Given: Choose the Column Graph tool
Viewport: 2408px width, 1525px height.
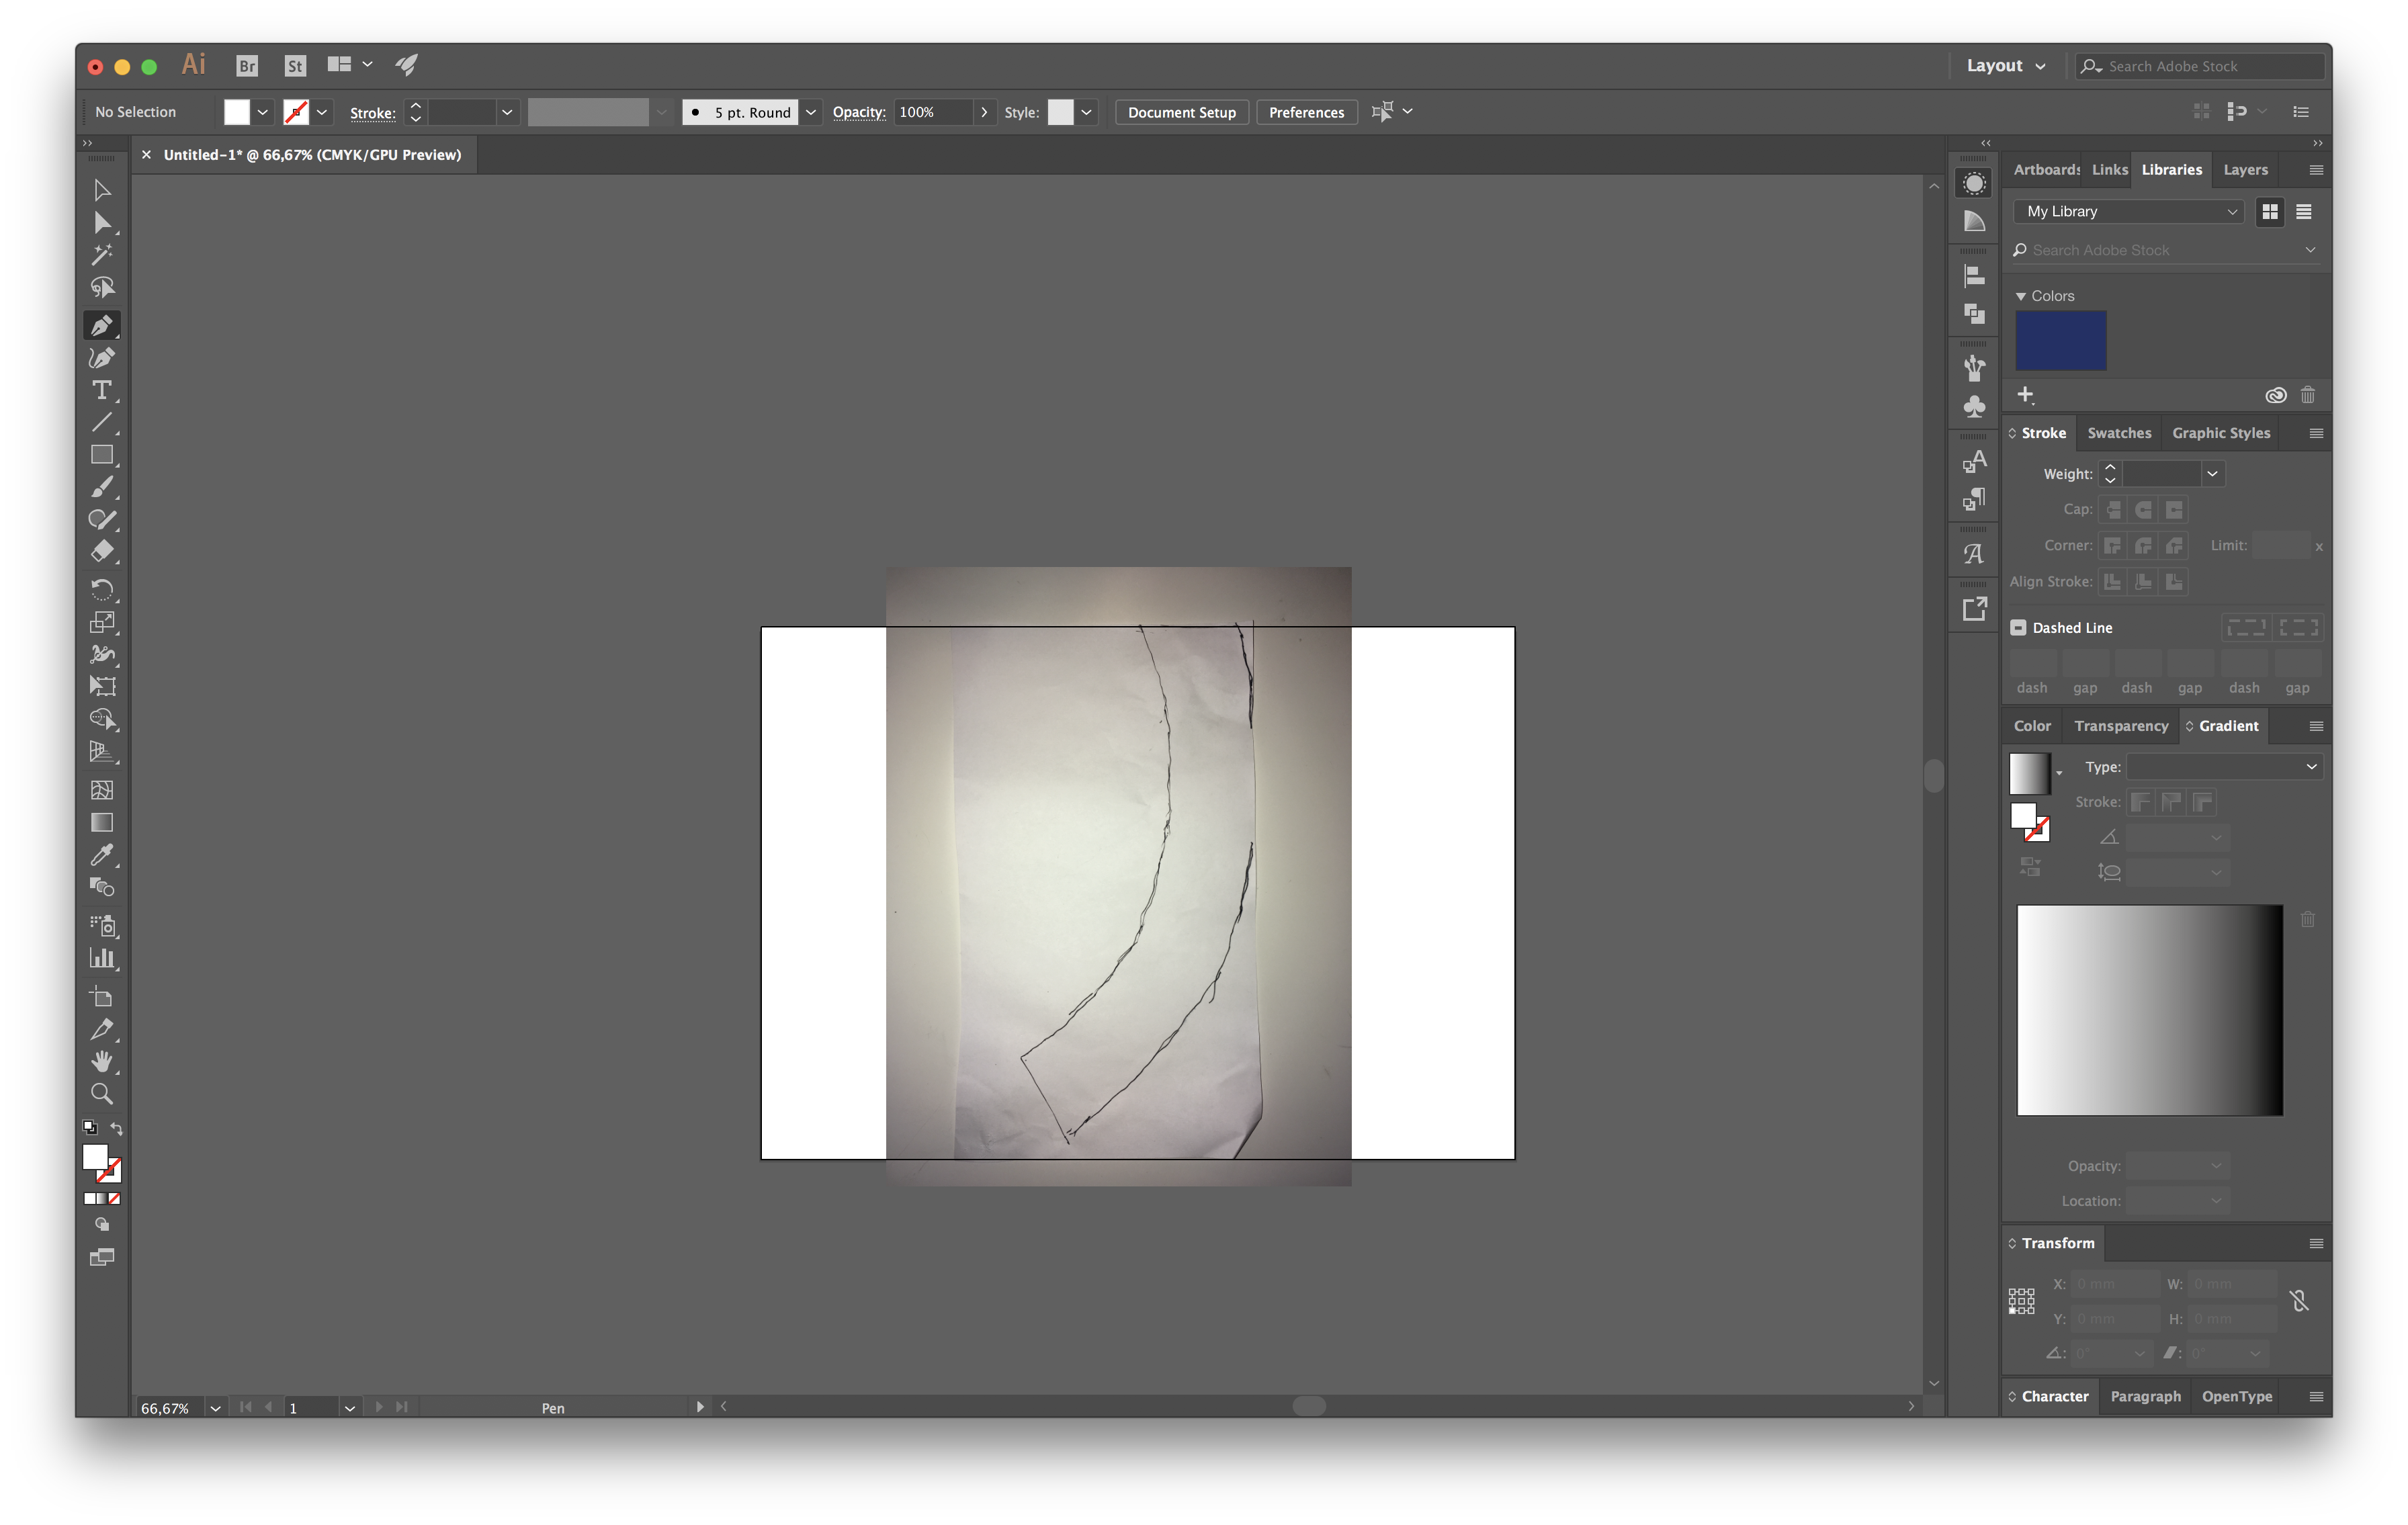Looking at the screenshot, I should tap(101, 958).
